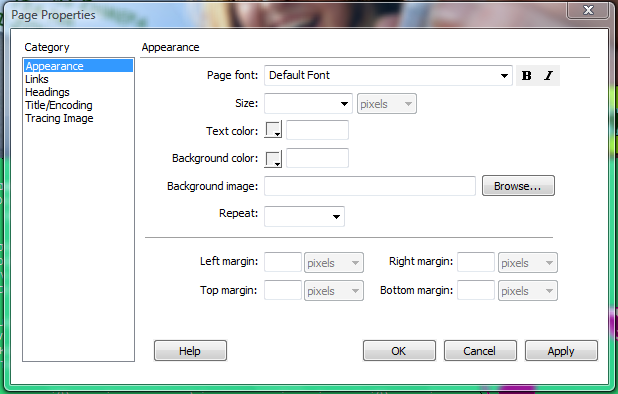Select the Tracing Image category
Image resolution: width=618 pixels, height=394 pixels.
pyautogui.click(x=78, y=118)
